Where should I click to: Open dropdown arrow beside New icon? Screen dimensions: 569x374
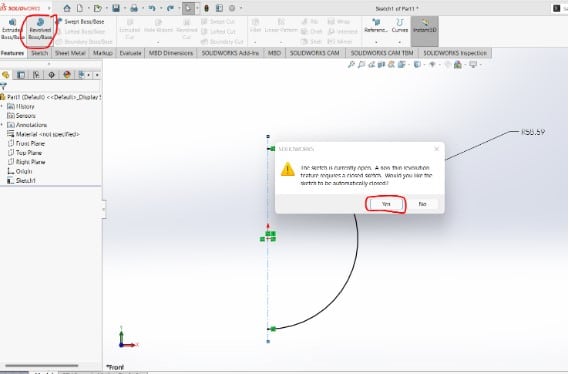[x=88, y=8]
